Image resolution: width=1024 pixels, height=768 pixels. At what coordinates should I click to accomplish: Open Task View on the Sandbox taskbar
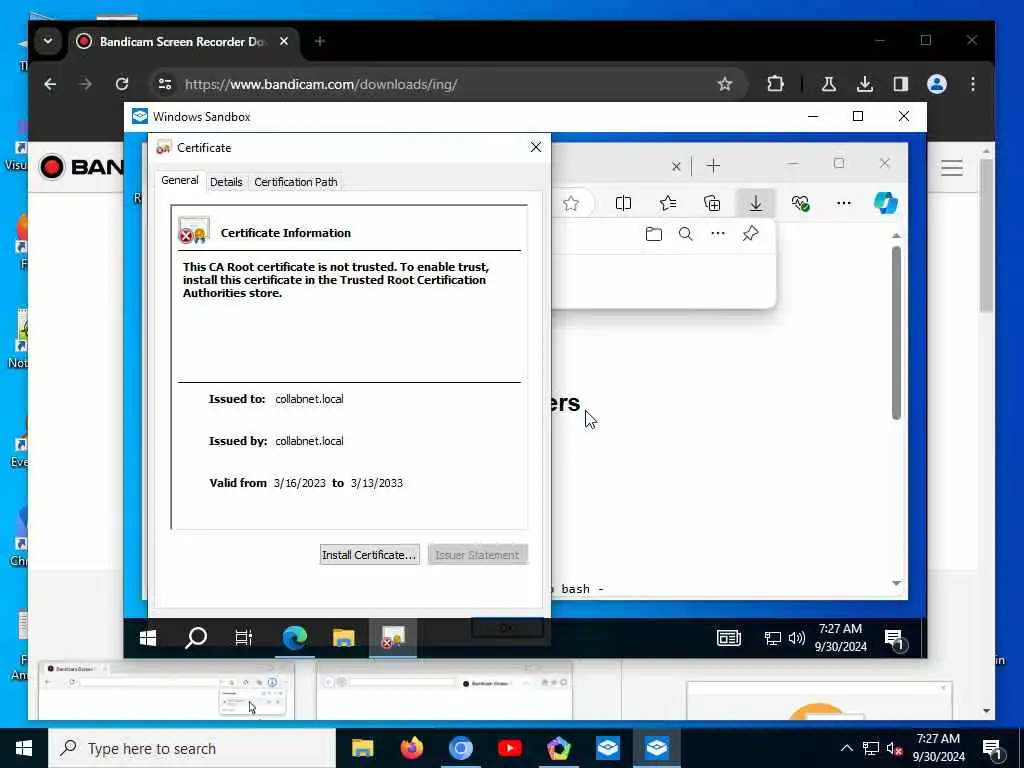(244, 638)
